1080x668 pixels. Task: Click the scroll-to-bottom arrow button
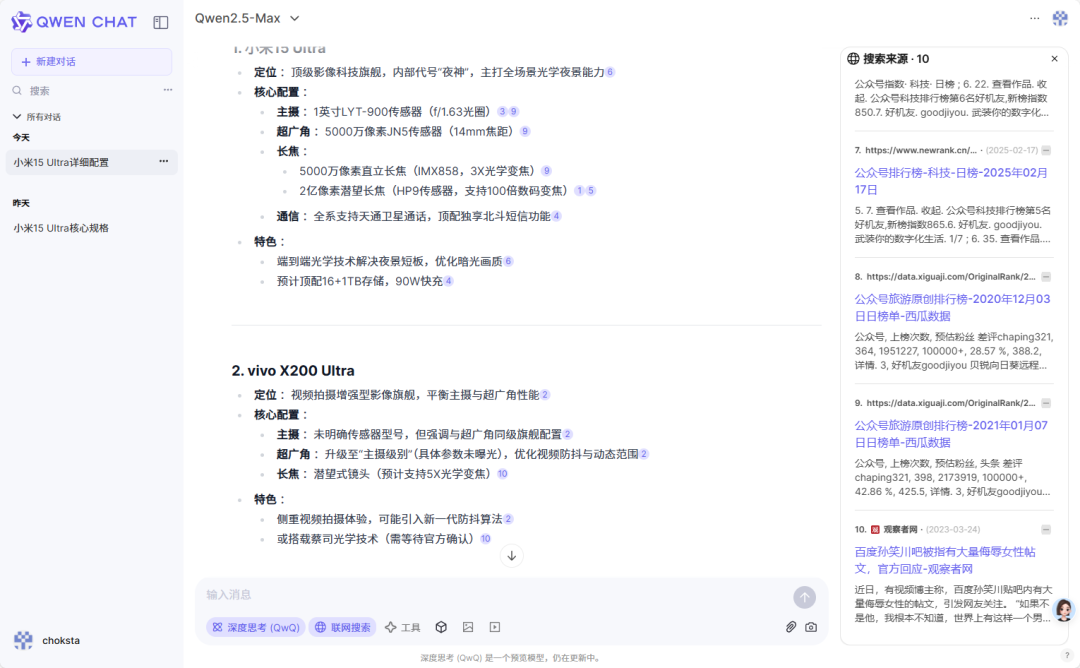coord(512,556)
